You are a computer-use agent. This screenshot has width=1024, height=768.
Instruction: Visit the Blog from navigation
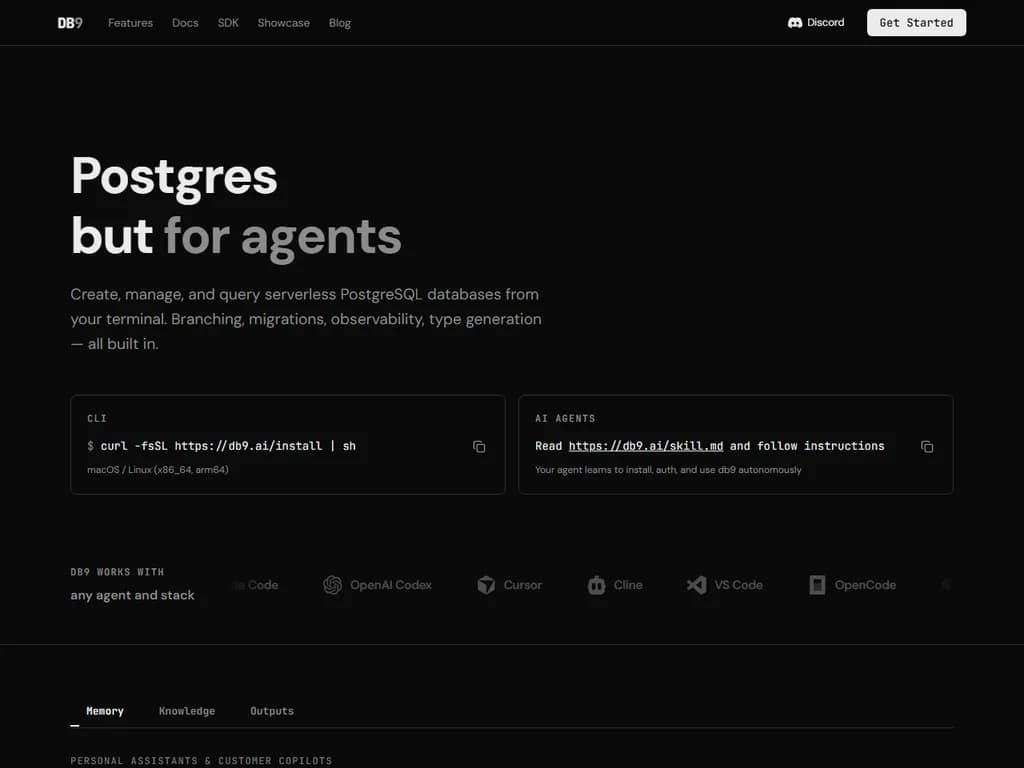340,23
